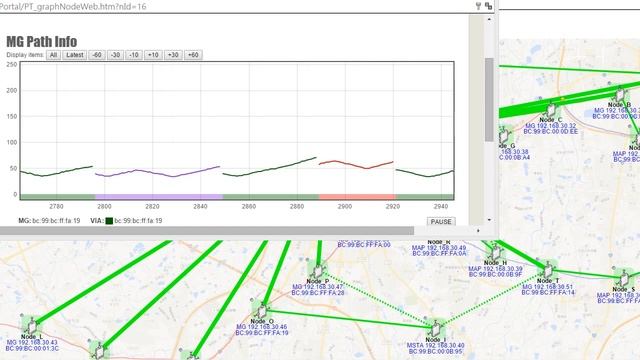Shift graph back by -30

[x=116, y=55]
